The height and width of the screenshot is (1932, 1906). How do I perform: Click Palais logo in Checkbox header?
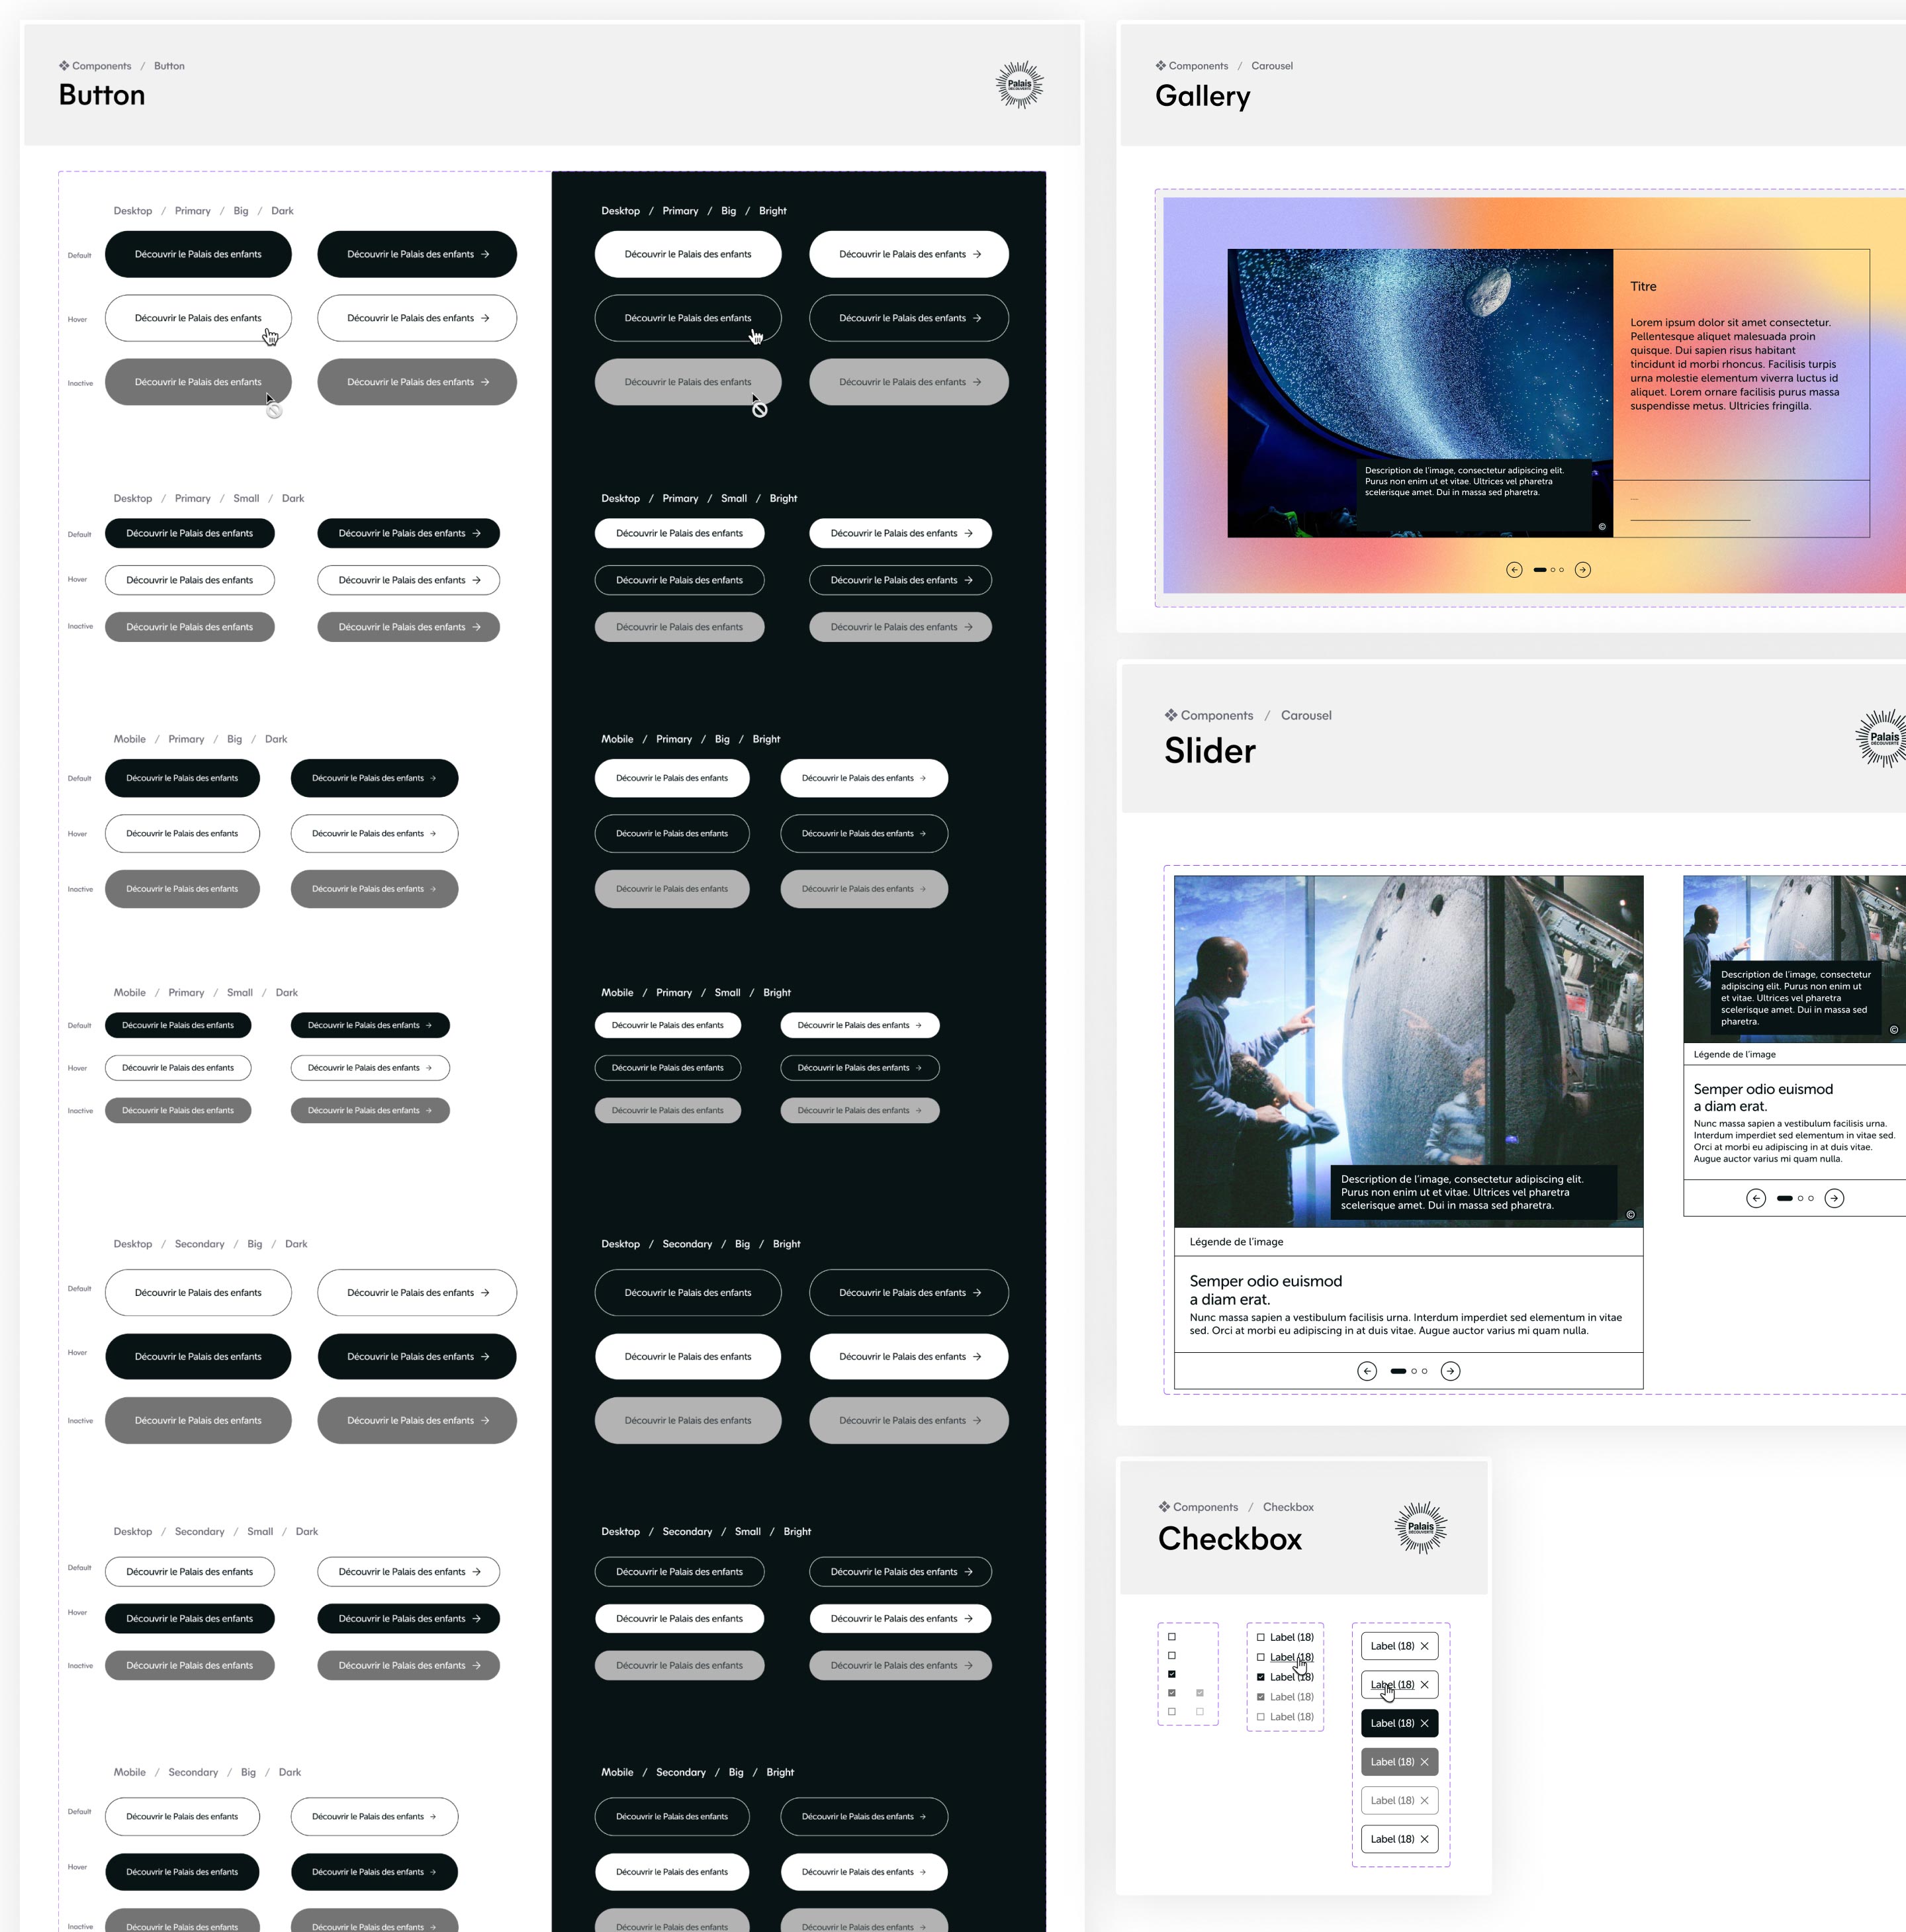point(1420,1527)
